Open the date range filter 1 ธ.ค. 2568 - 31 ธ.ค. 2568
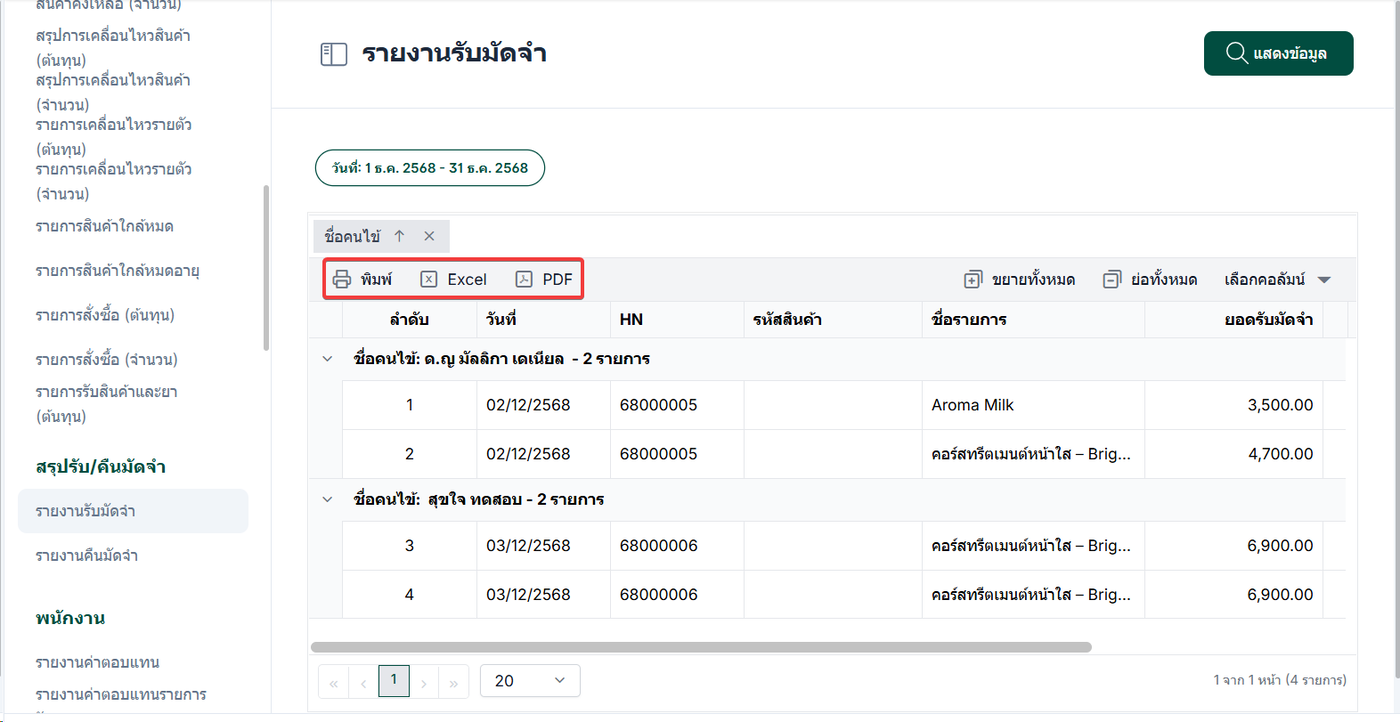The height and width of the screenshot is (722, 1400). pyautogui.click(x=430, y=168)
